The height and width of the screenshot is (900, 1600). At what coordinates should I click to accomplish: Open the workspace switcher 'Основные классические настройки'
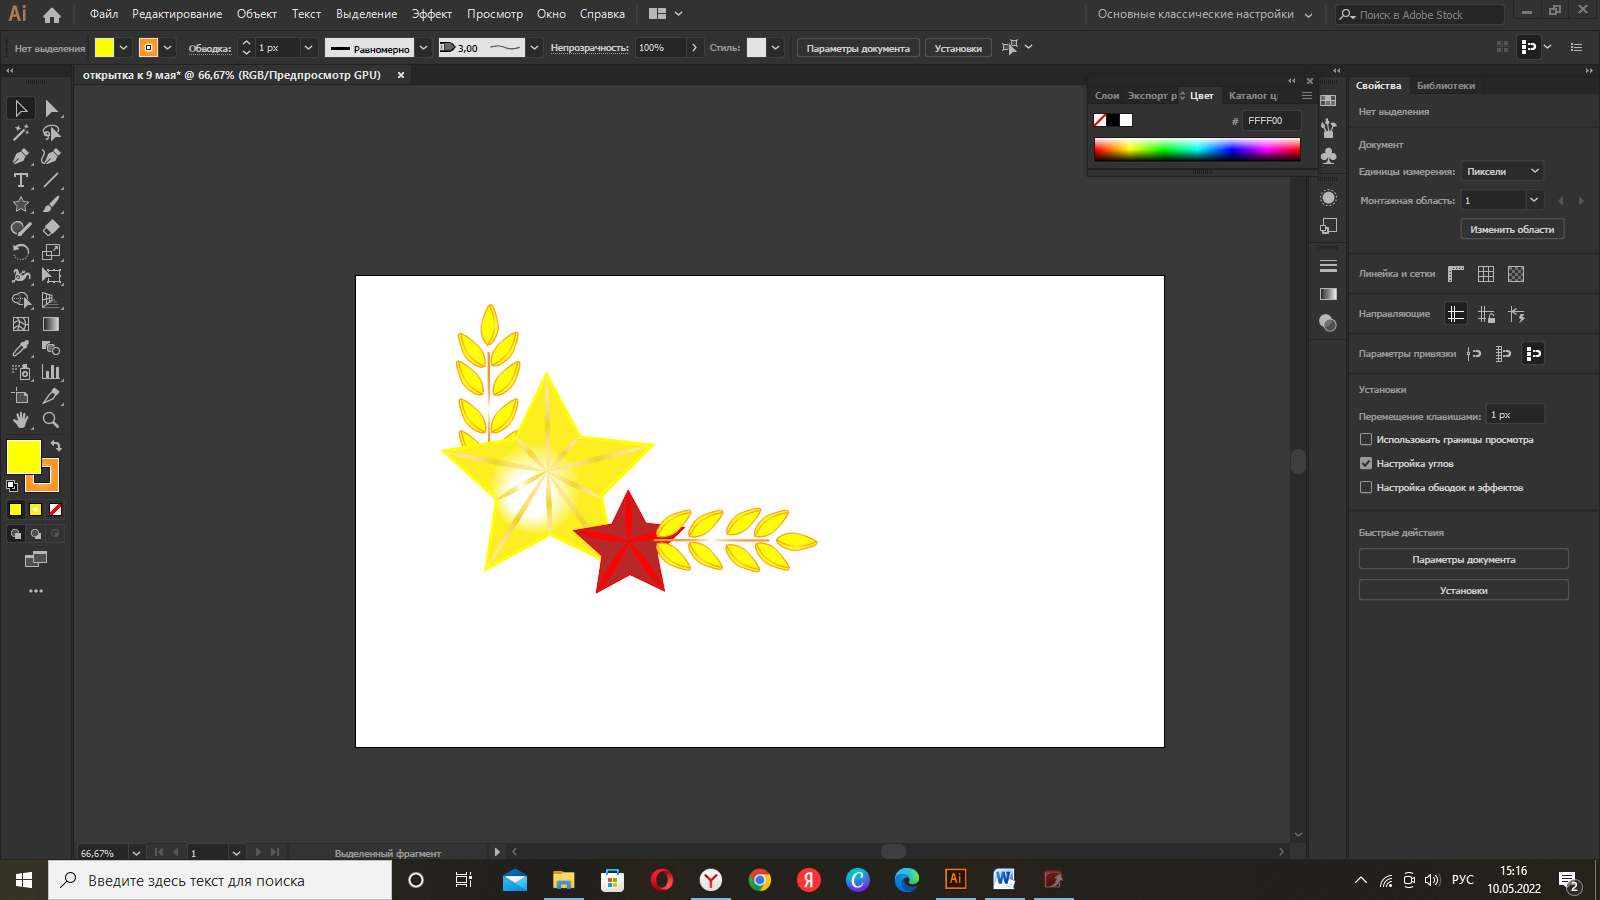point(1204,14)
